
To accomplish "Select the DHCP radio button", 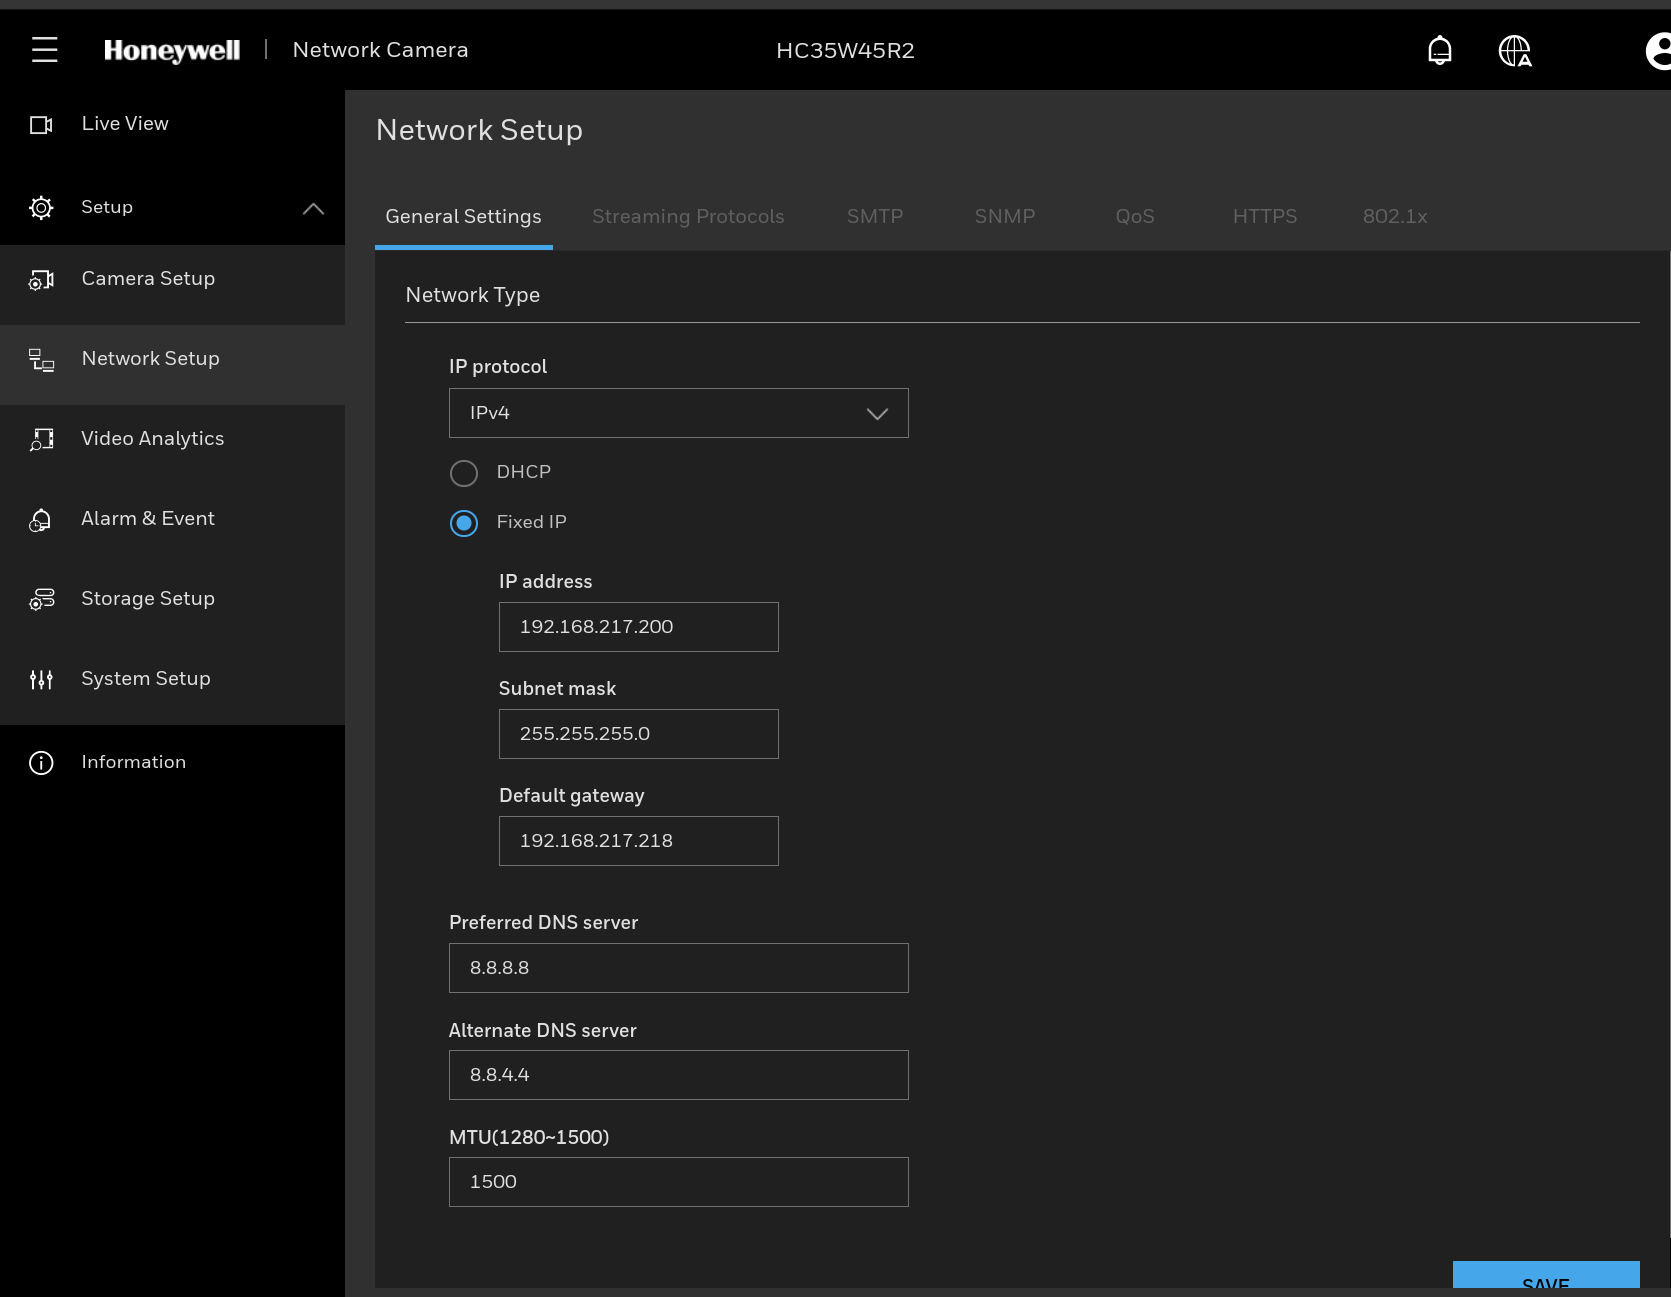I will (464, 472).
